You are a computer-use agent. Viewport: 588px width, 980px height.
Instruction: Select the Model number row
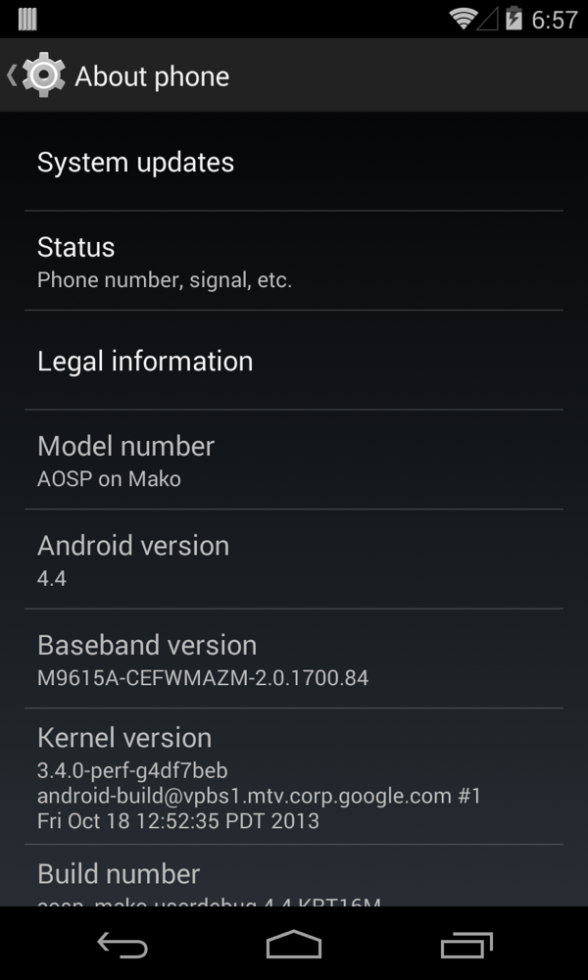(x=294, y=460)
